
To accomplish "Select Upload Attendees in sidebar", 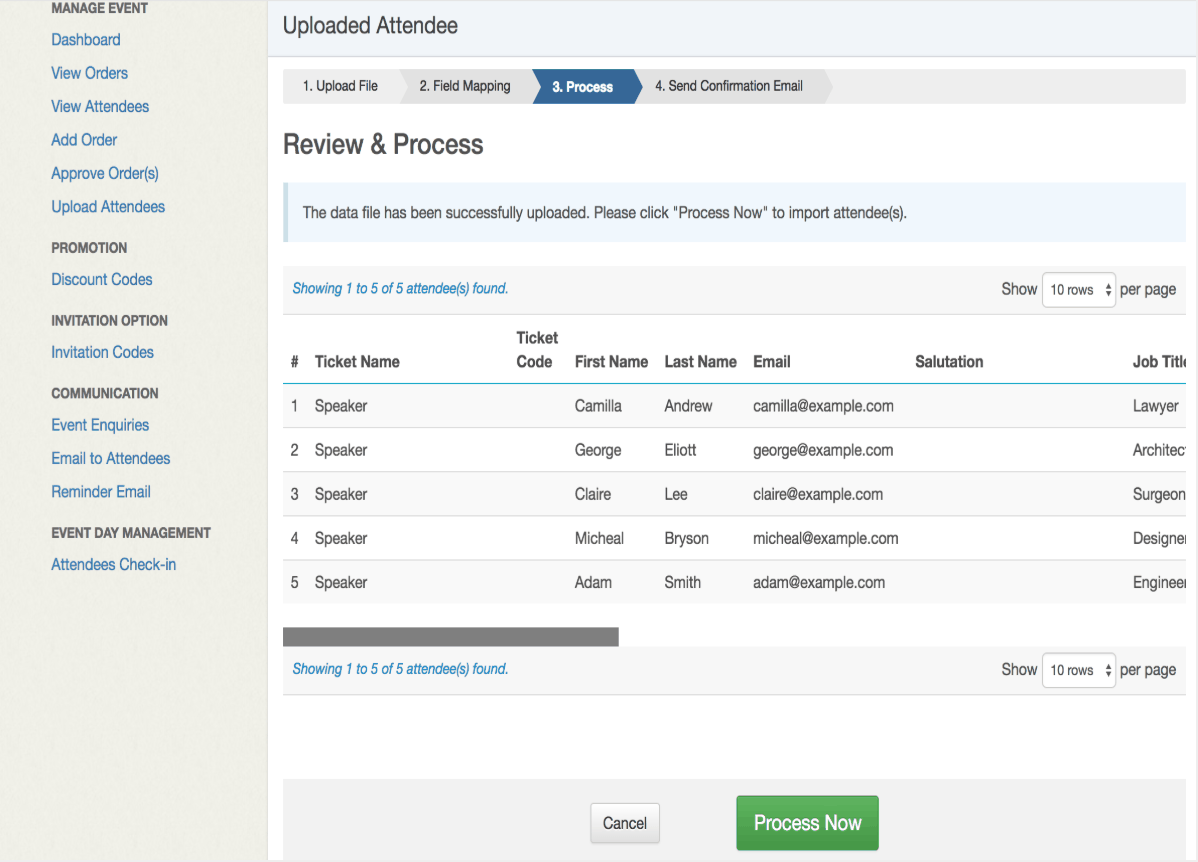I will 108,207.
